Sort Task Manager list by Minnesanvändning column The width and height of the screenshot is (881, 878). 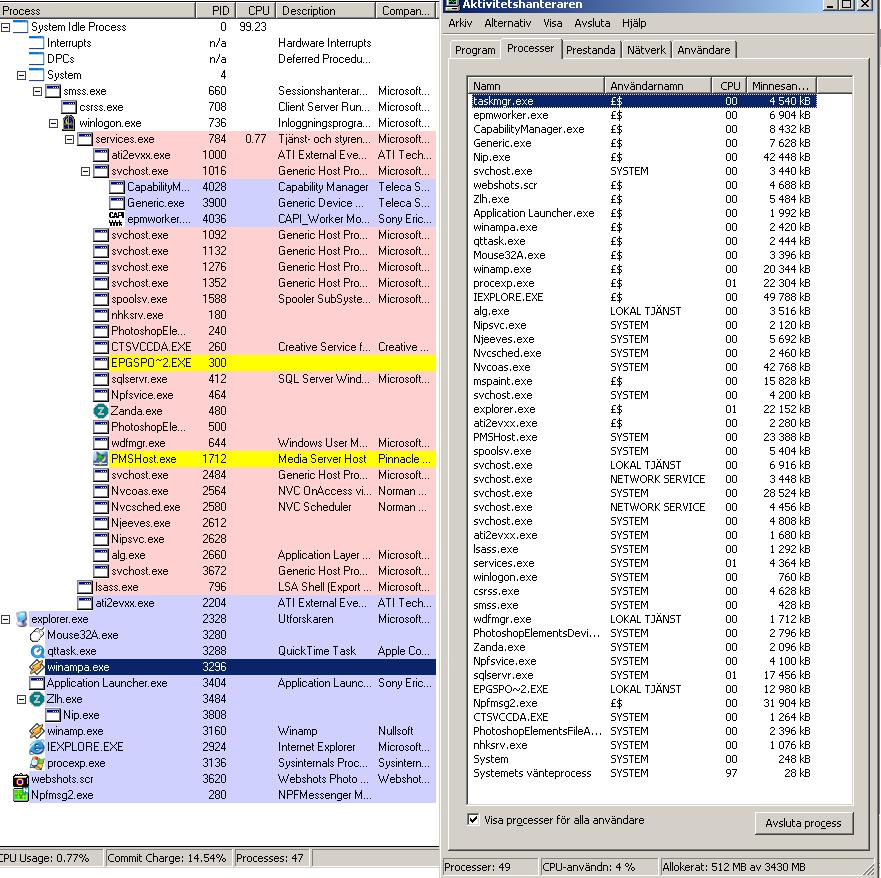click(x=781, y=86)
